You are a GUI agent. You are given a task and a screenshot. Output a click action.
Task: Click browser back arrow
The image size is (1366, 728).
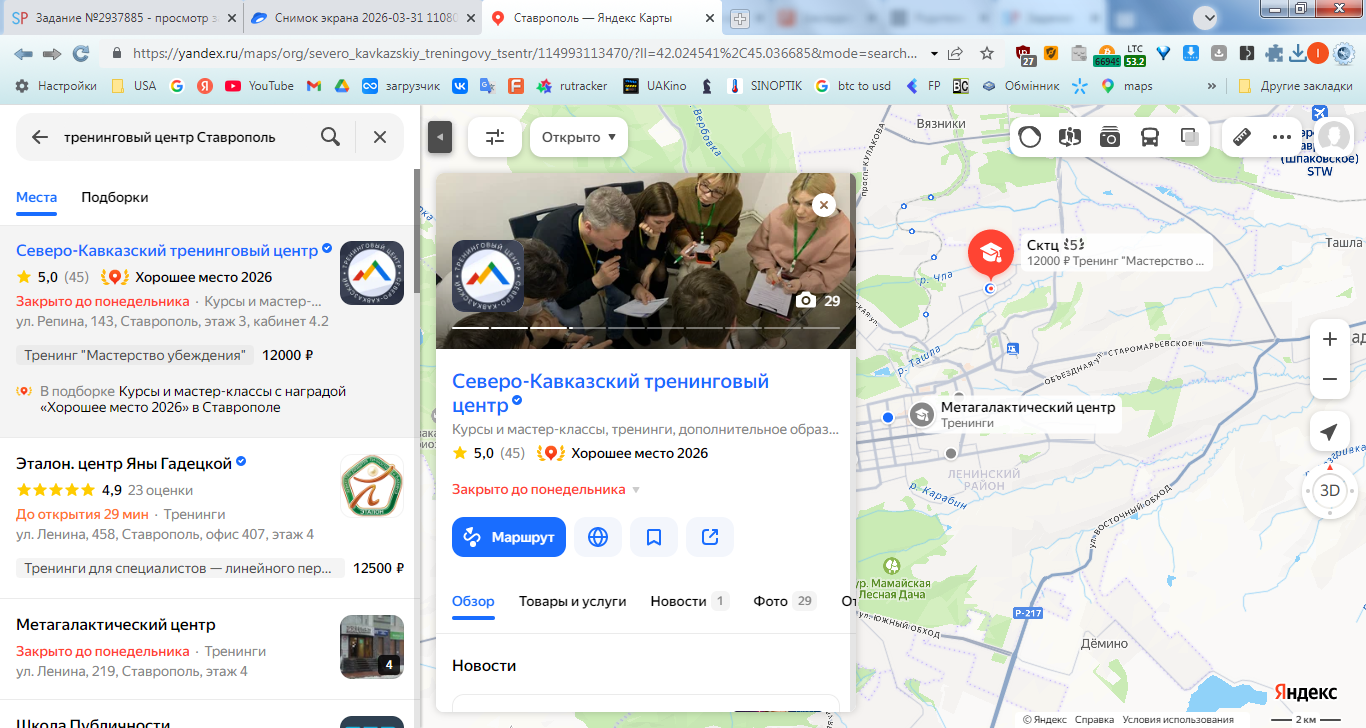[x=23, y=54]
